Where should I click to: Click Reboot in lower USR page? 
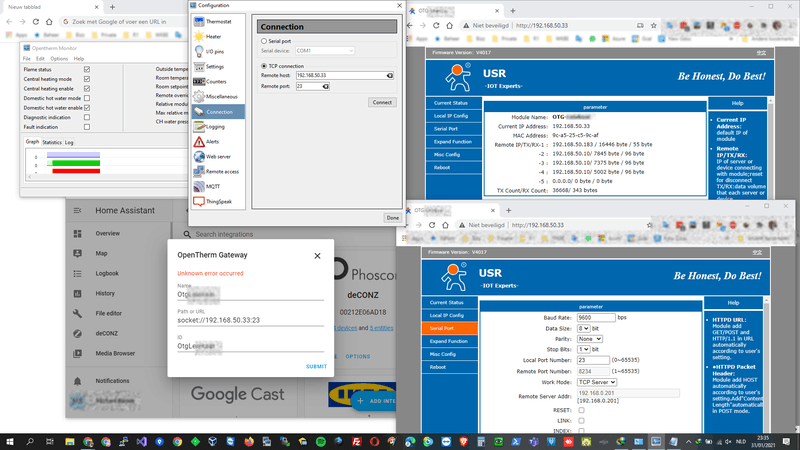438,367
